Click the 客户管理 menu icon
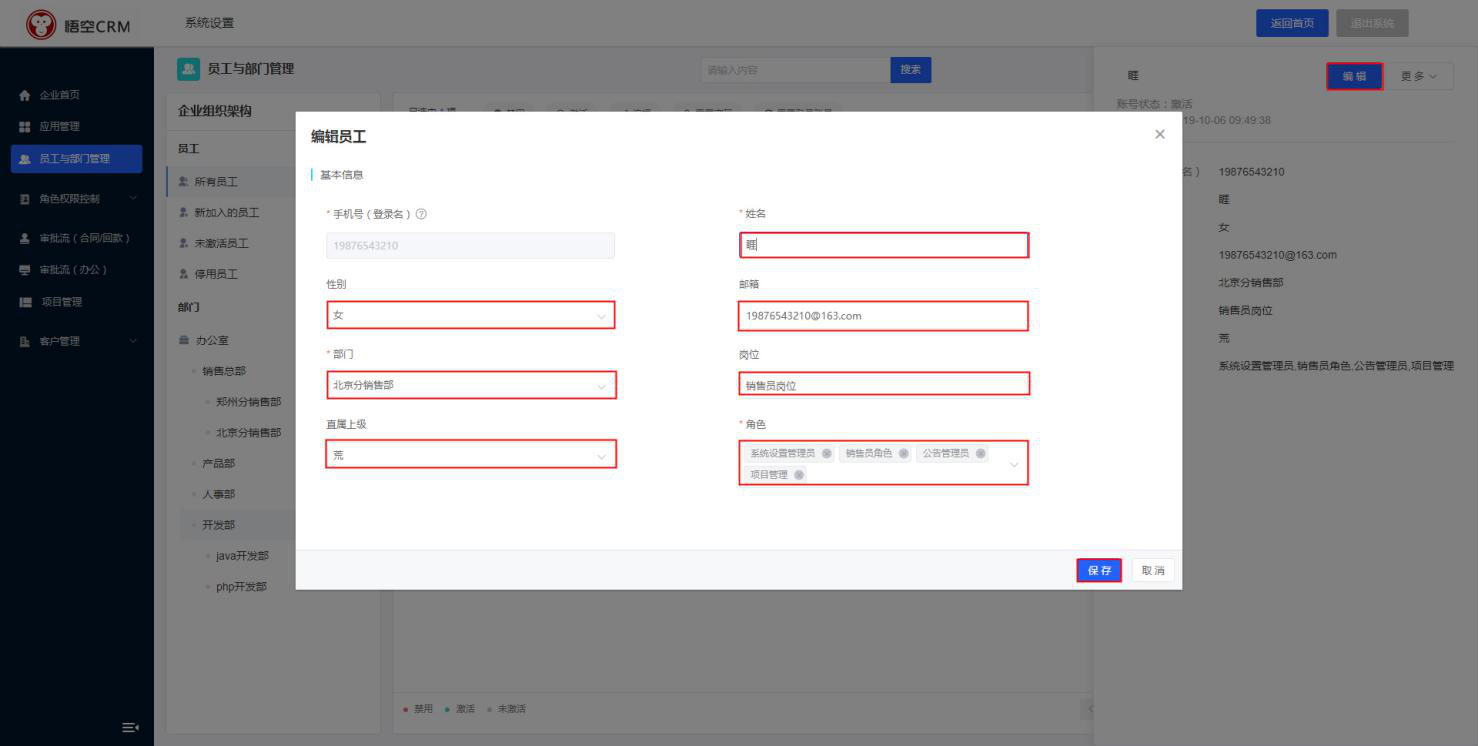Screen dimensions: 1478x746 [x=25, y=342]
